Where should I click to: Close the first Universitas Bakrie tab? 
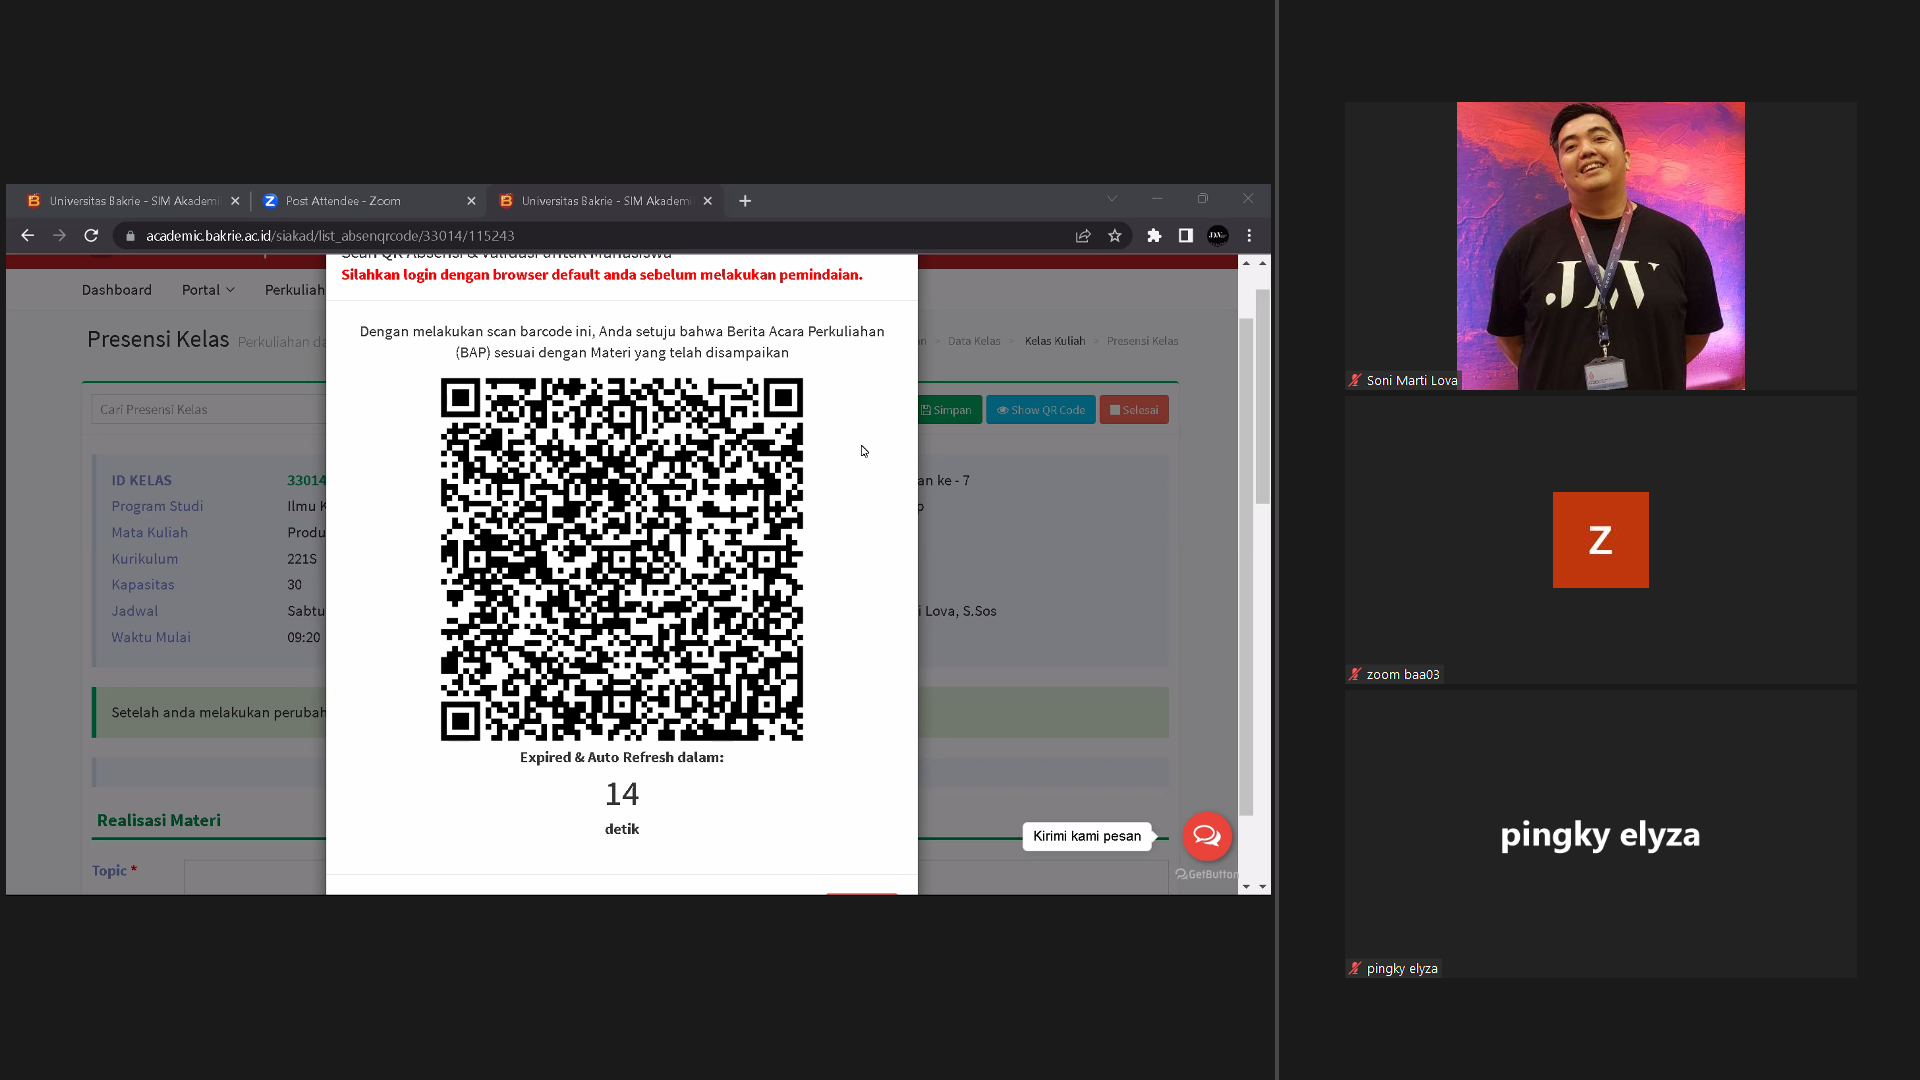click(x=235, y=201)
